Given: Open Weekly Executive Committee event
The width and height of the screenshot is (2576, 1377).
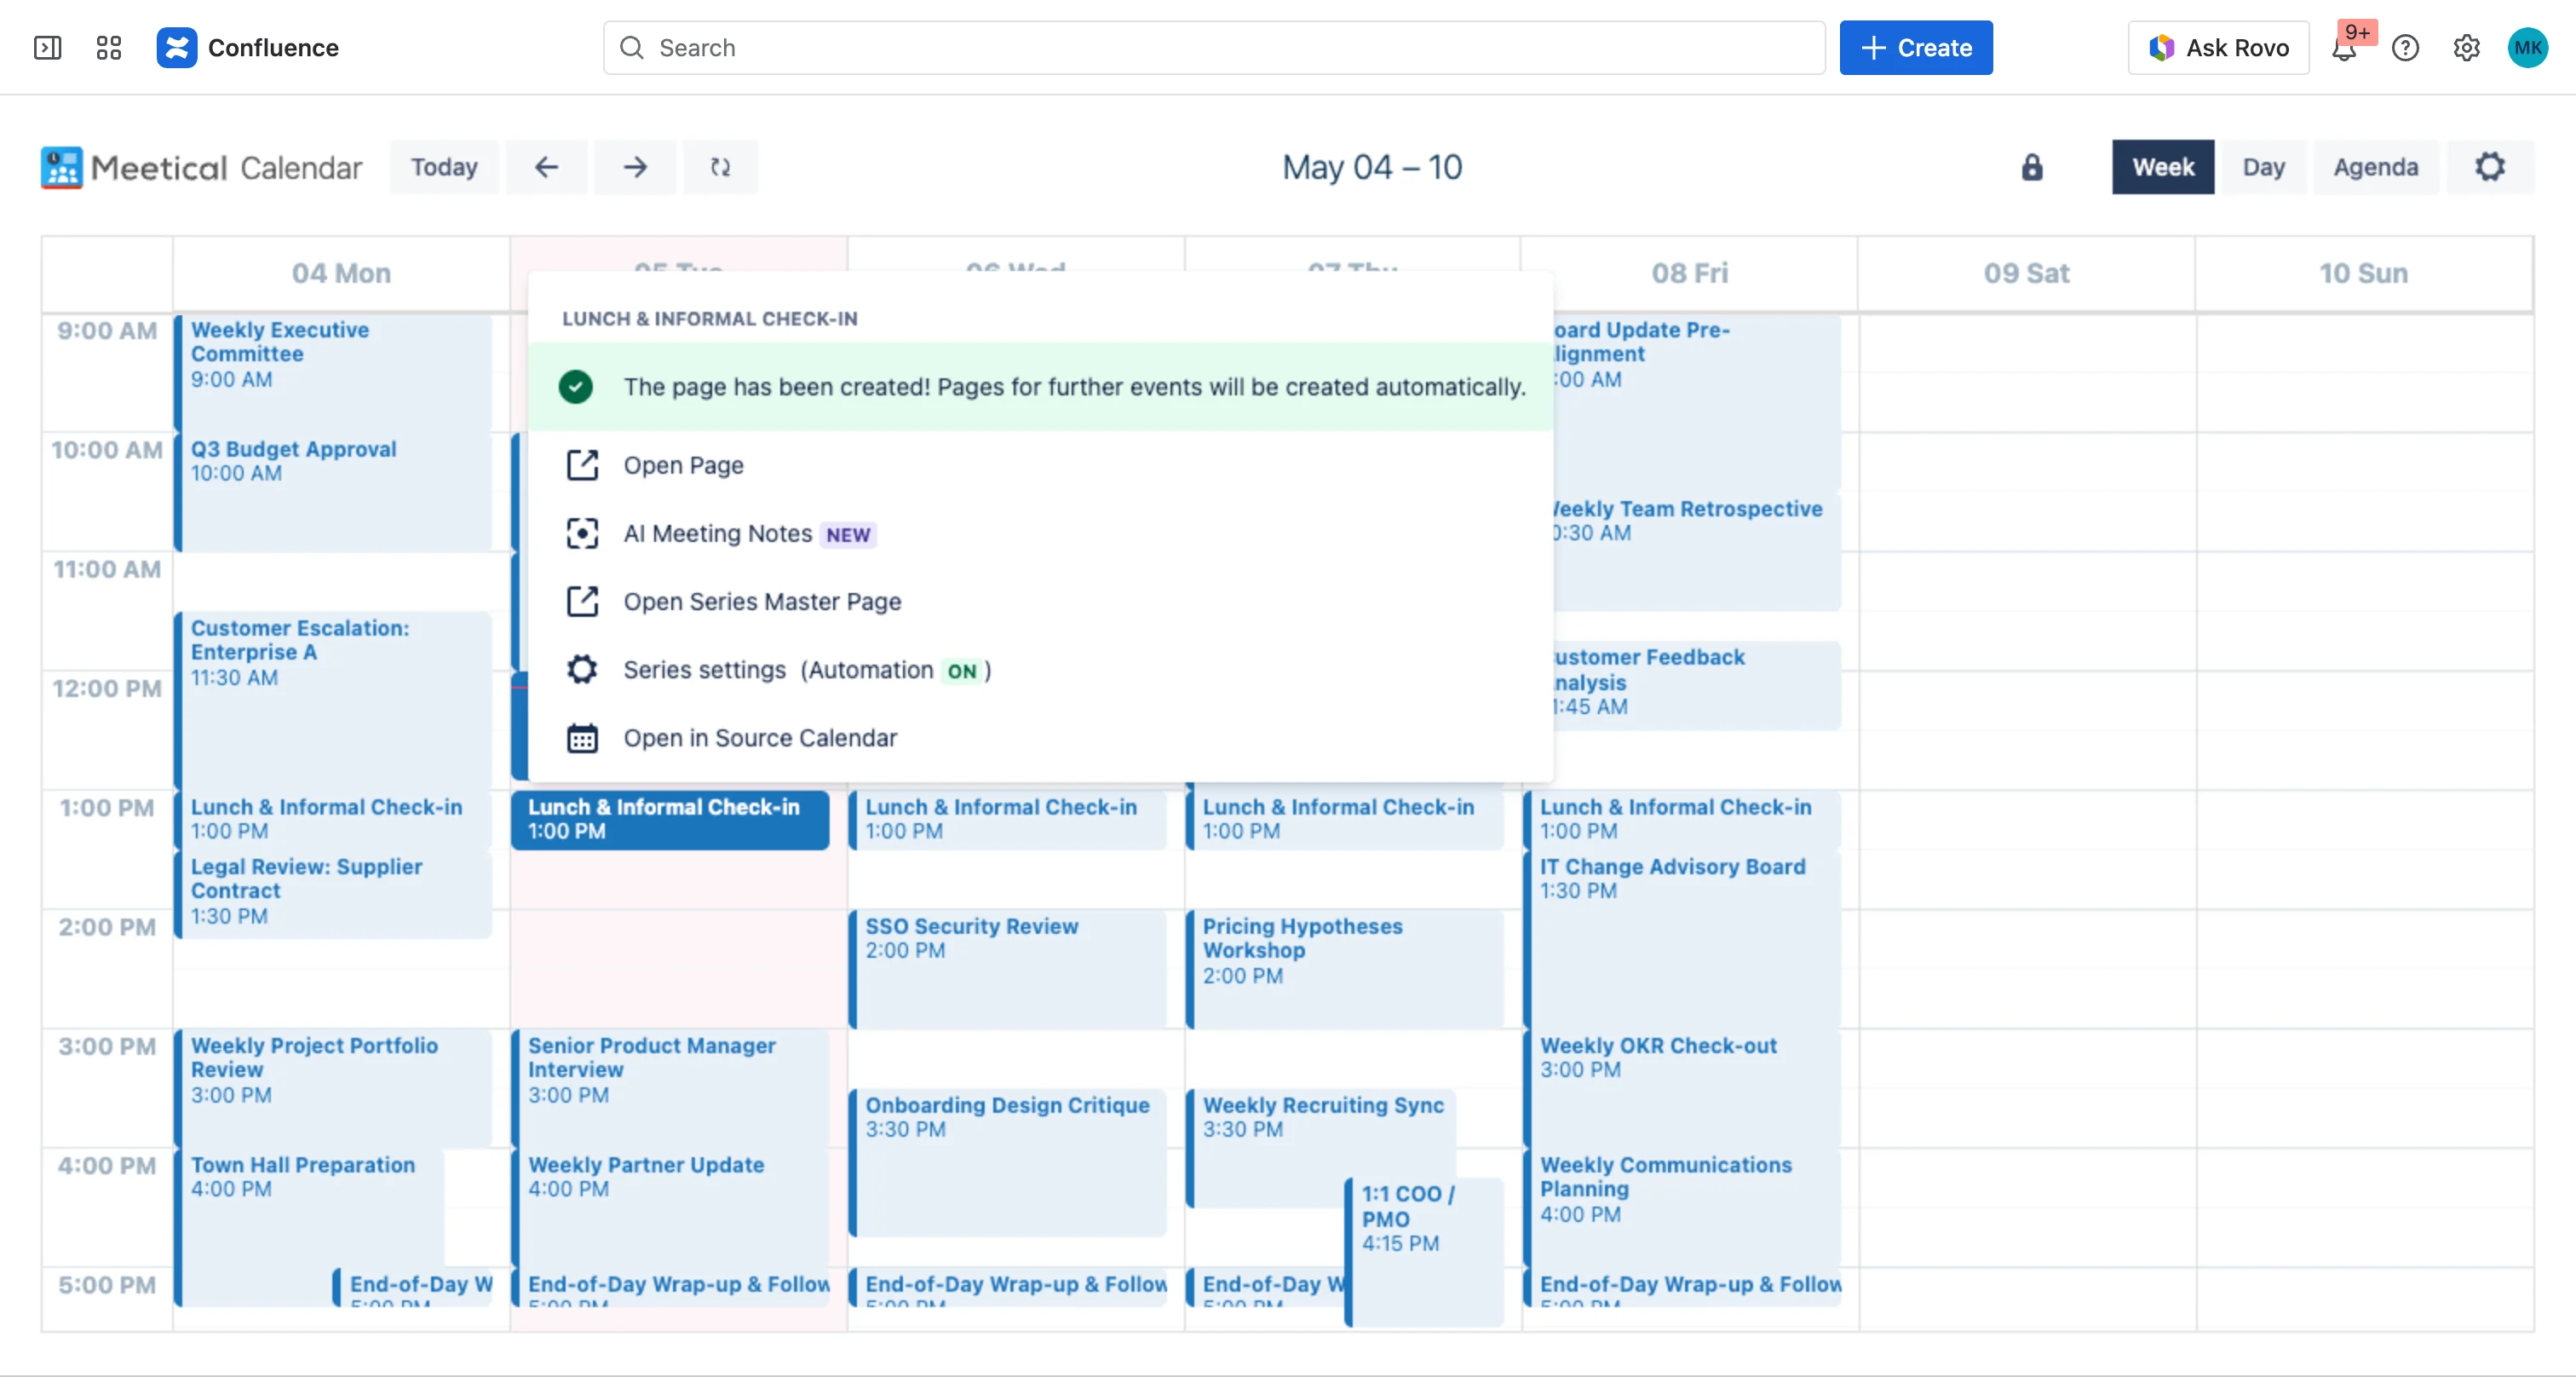Looking at the screenshot, I should [x=333, y=372].
